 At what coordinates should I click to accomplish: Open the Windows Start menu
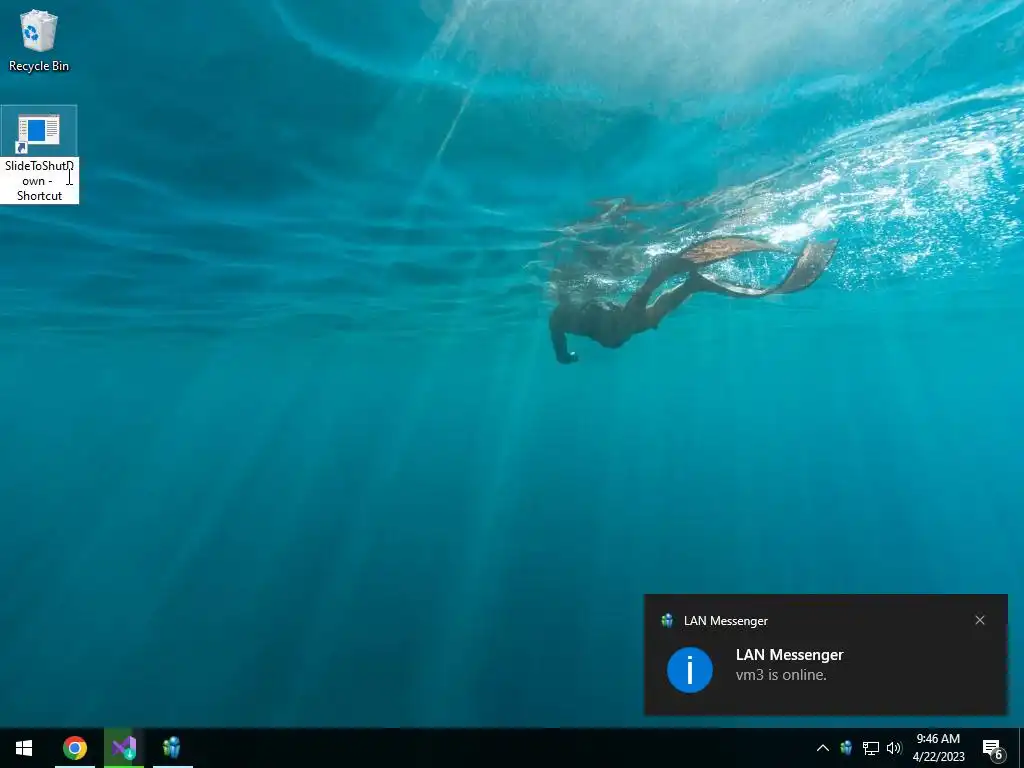click(x=24, y=748)
